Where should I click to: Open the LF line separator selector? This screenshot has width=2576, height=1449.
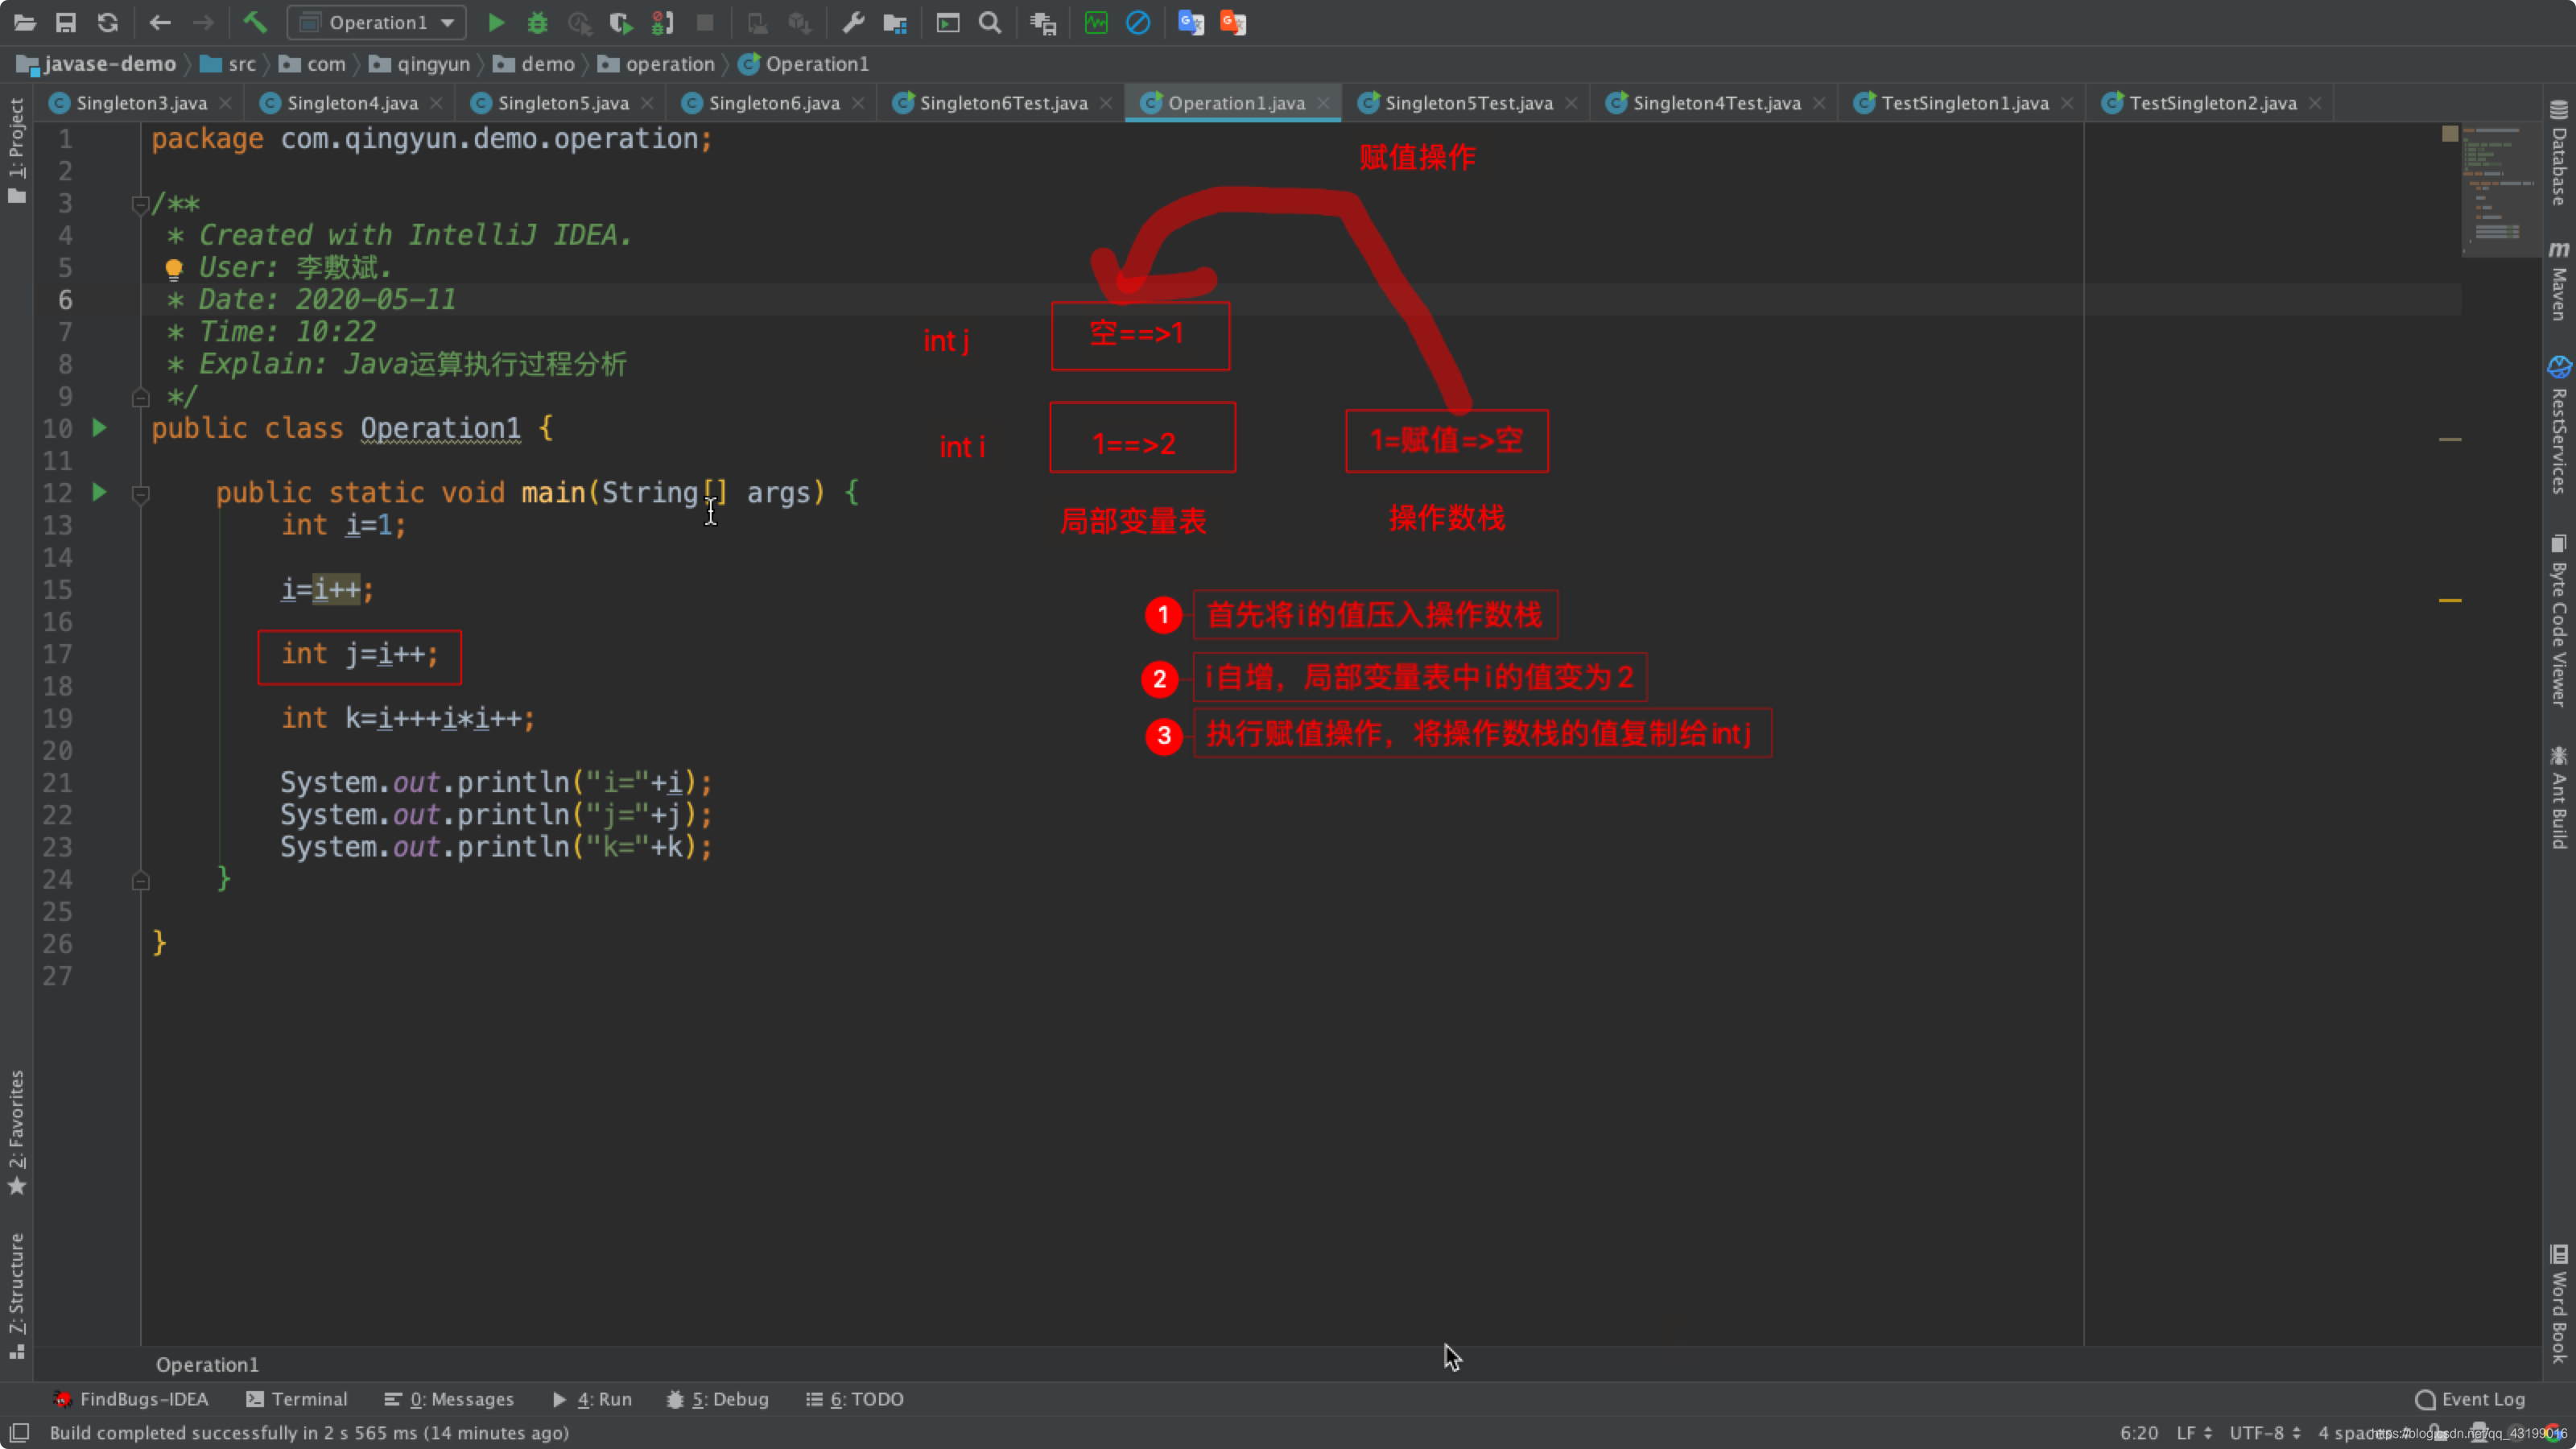(2194, 1433)
